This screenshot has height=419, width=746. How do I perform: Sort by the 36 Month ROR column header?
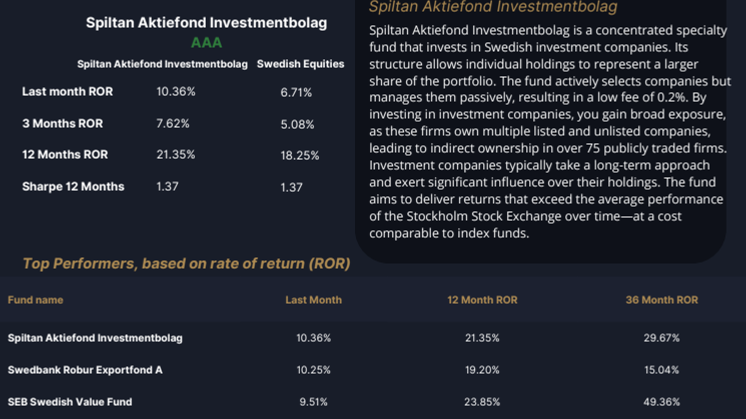pyautogui.click(x=661, y=300)
